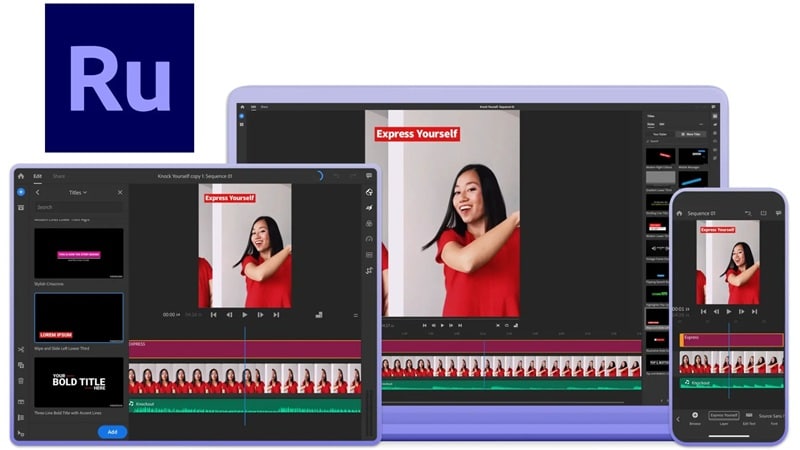The height and width of the screenshot is (450, 800).
Task: Select the Stylish Crisscross title template
Action: point(79,254)
